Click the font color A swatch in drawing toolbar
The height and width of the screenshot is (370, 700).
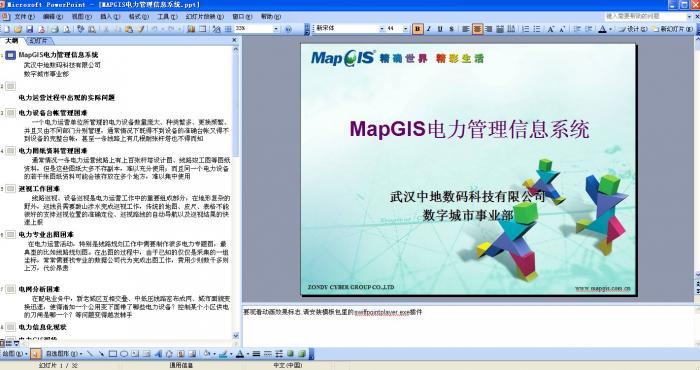point(240,354)
